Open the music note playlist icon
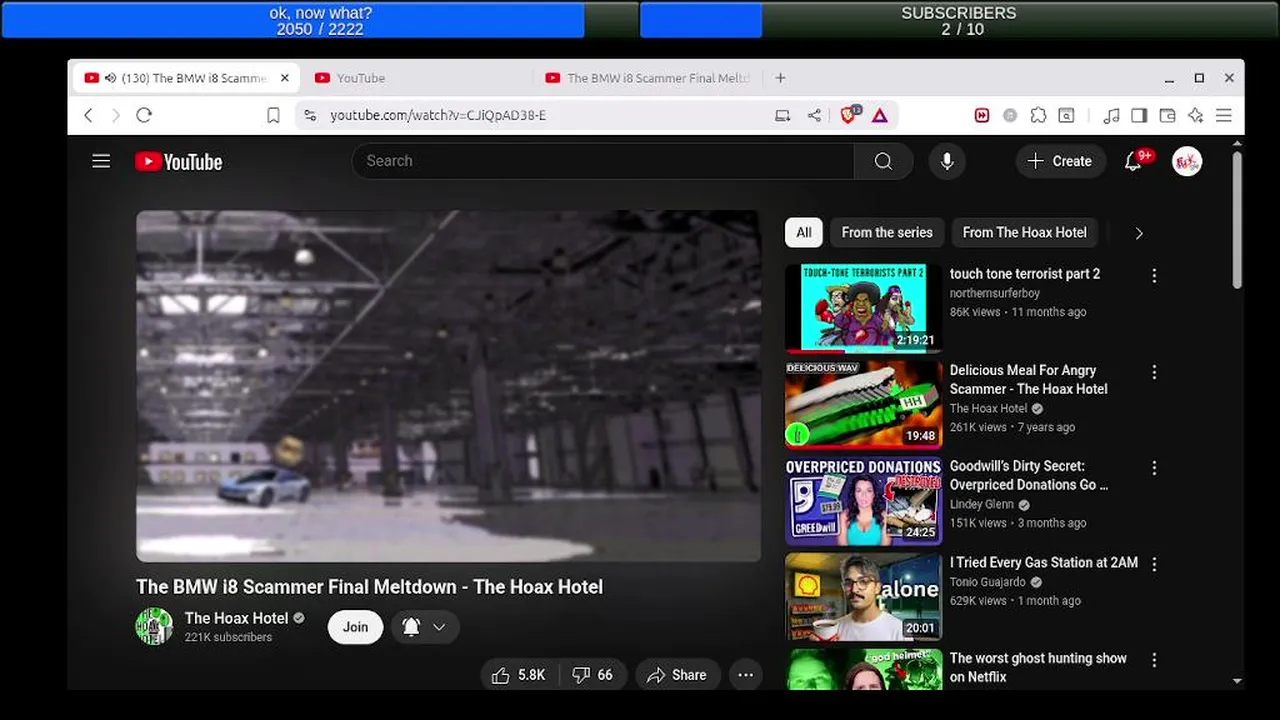 1111,116
